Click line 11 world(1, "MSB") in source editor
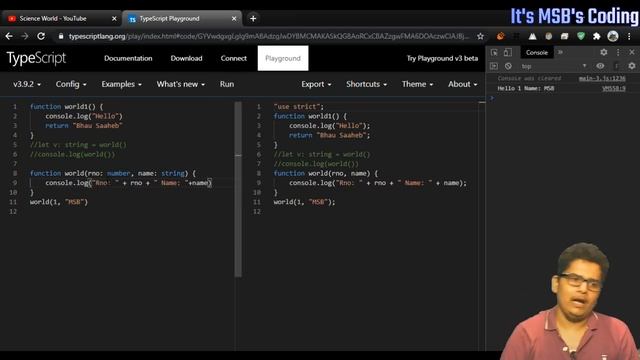The height and width of the screenshot is (360, 640). [58, 202]
